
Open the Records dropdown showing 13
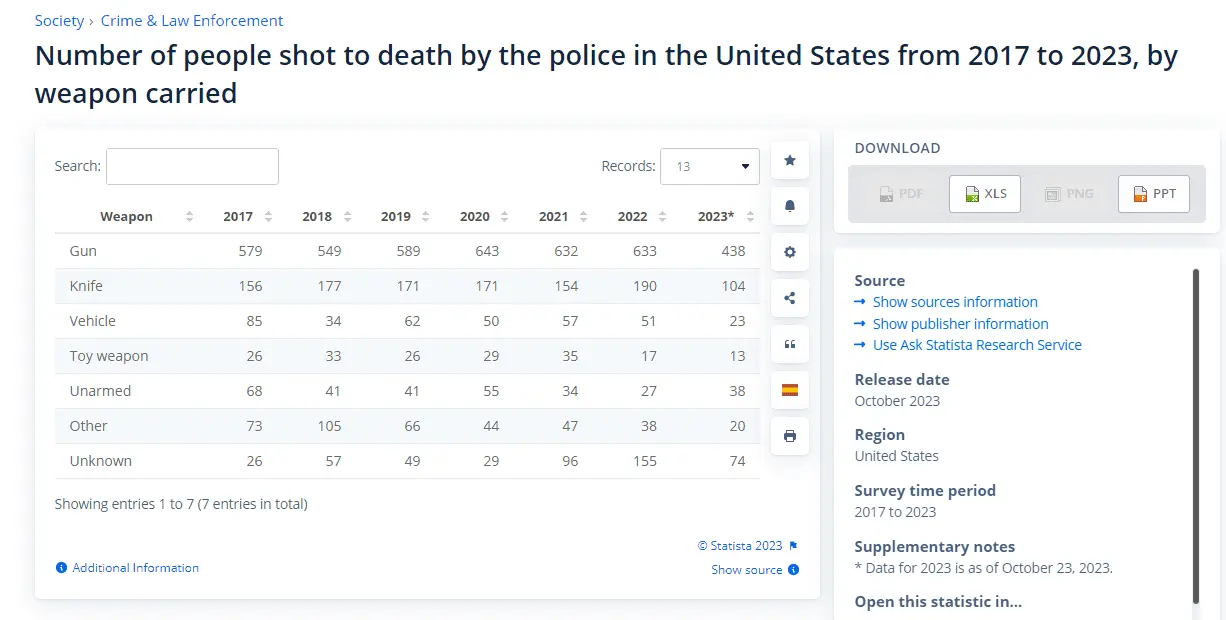(x=710, y=166)
